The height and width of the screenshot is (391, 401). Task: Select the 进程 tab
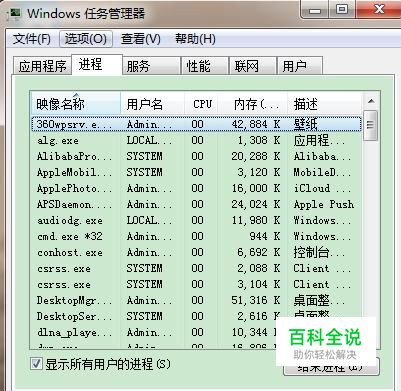point(97,64)
